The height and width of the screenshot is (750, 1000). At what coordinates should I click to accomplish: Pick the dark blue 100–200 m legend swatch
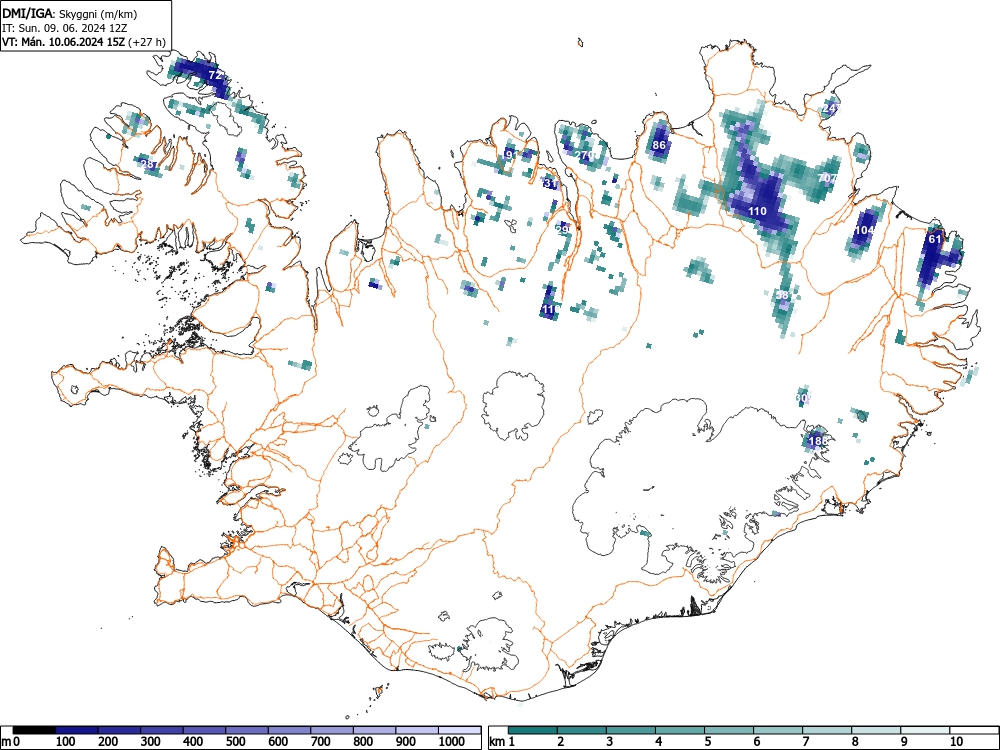(x=77, y=730)
